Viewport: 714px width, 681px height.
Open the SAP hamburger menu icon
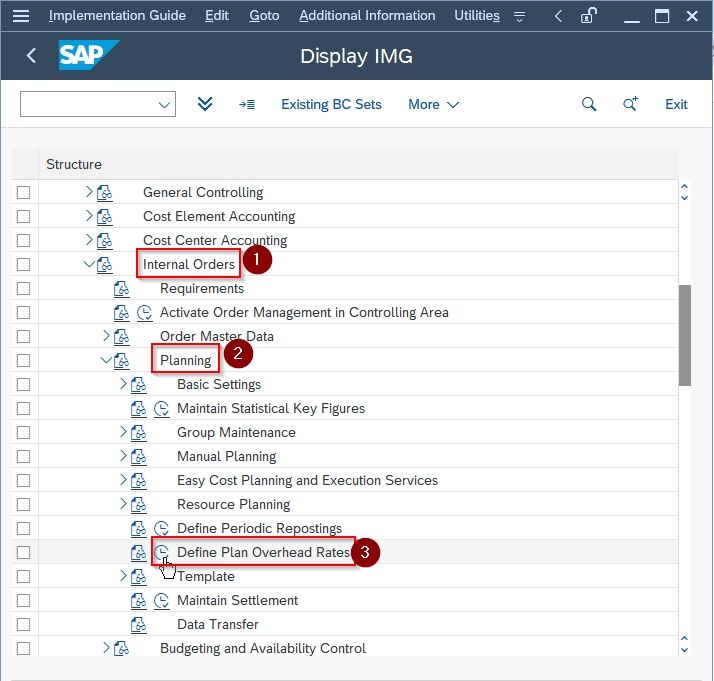[21, 16]
